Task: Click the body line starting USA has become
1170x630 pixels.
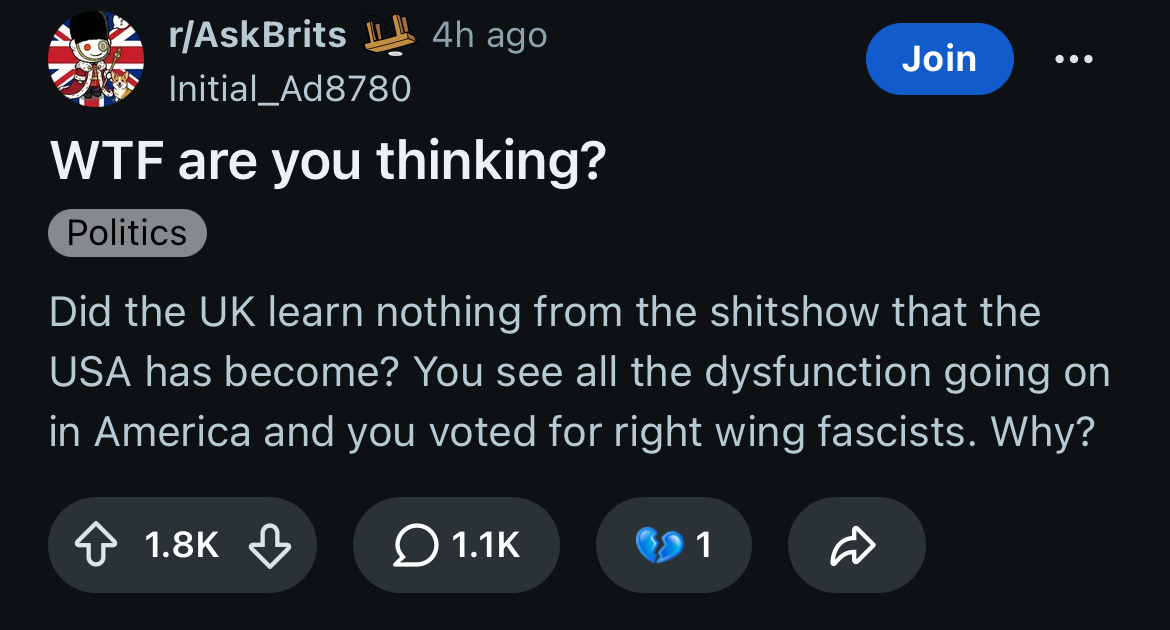Action: tap(580, 372)
